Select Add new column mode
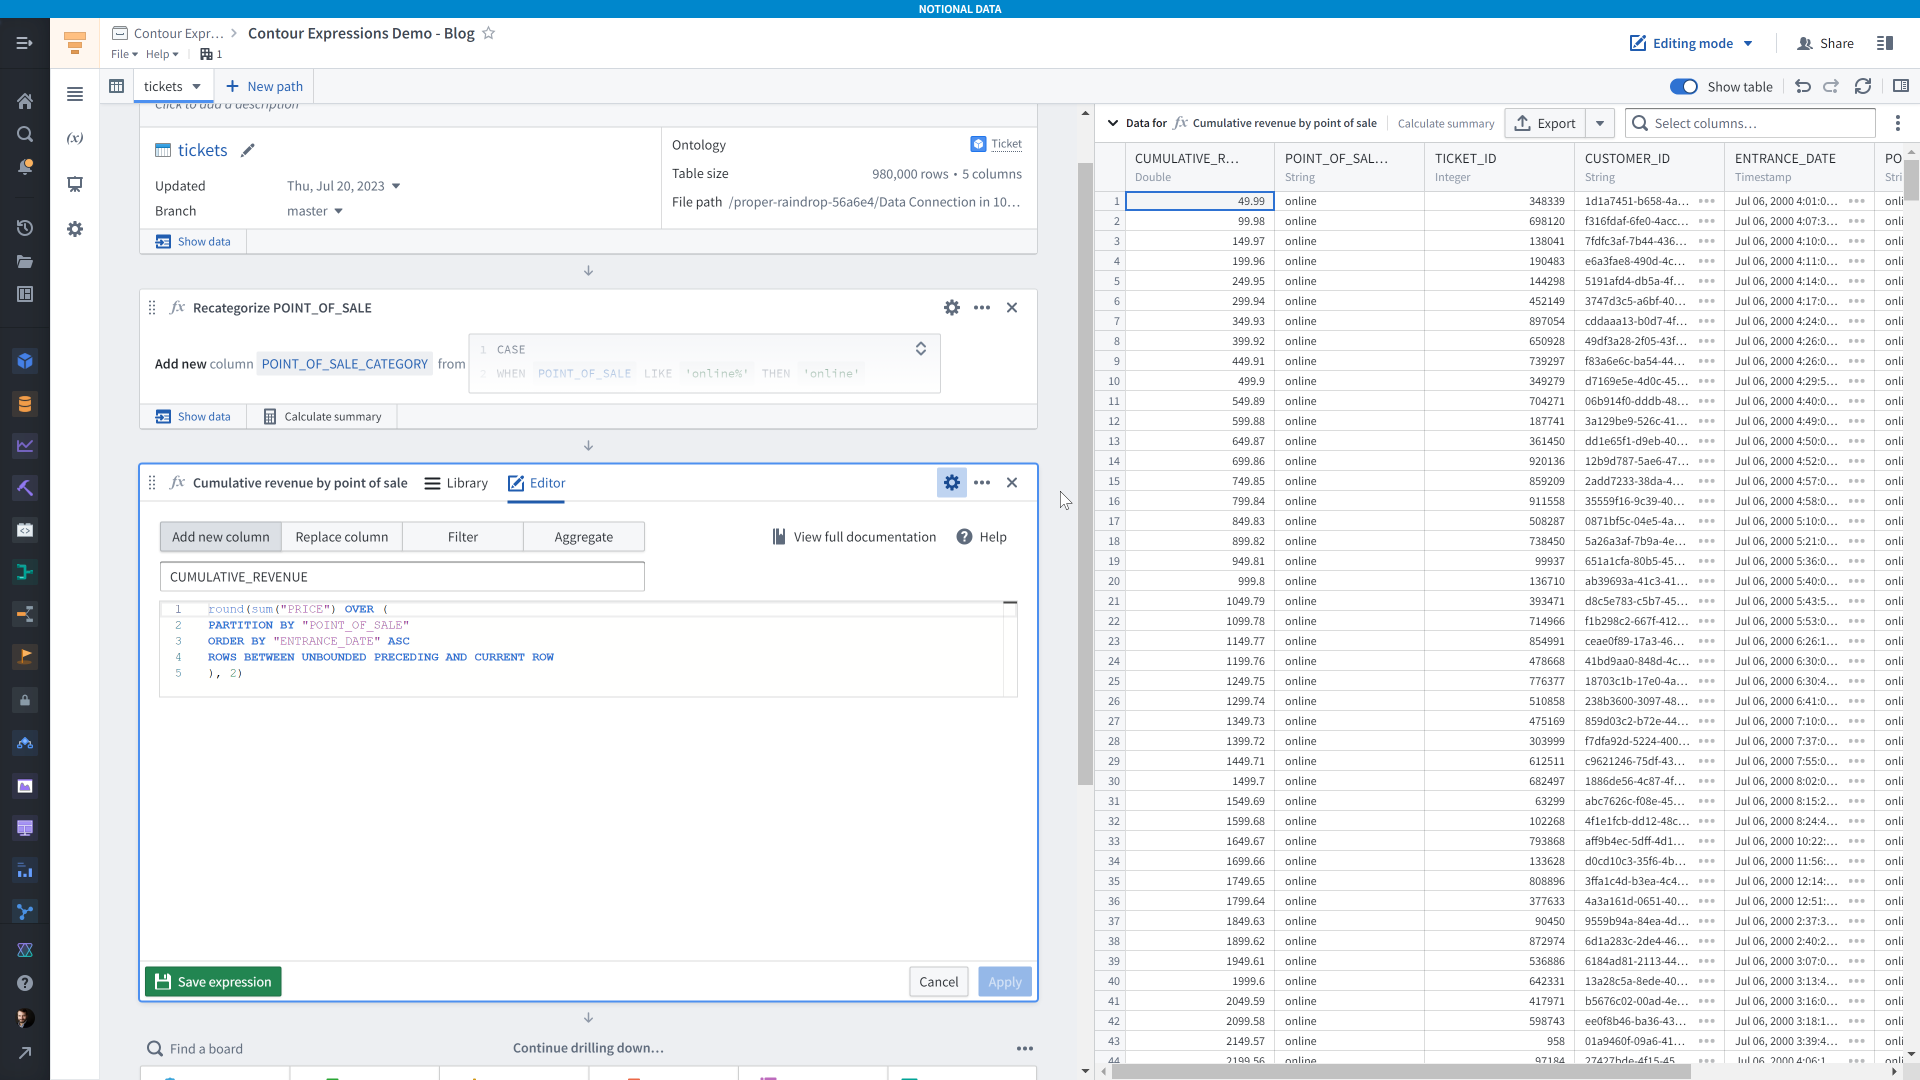Viewport: 1920px width, 1080px height. click(221, 537)
